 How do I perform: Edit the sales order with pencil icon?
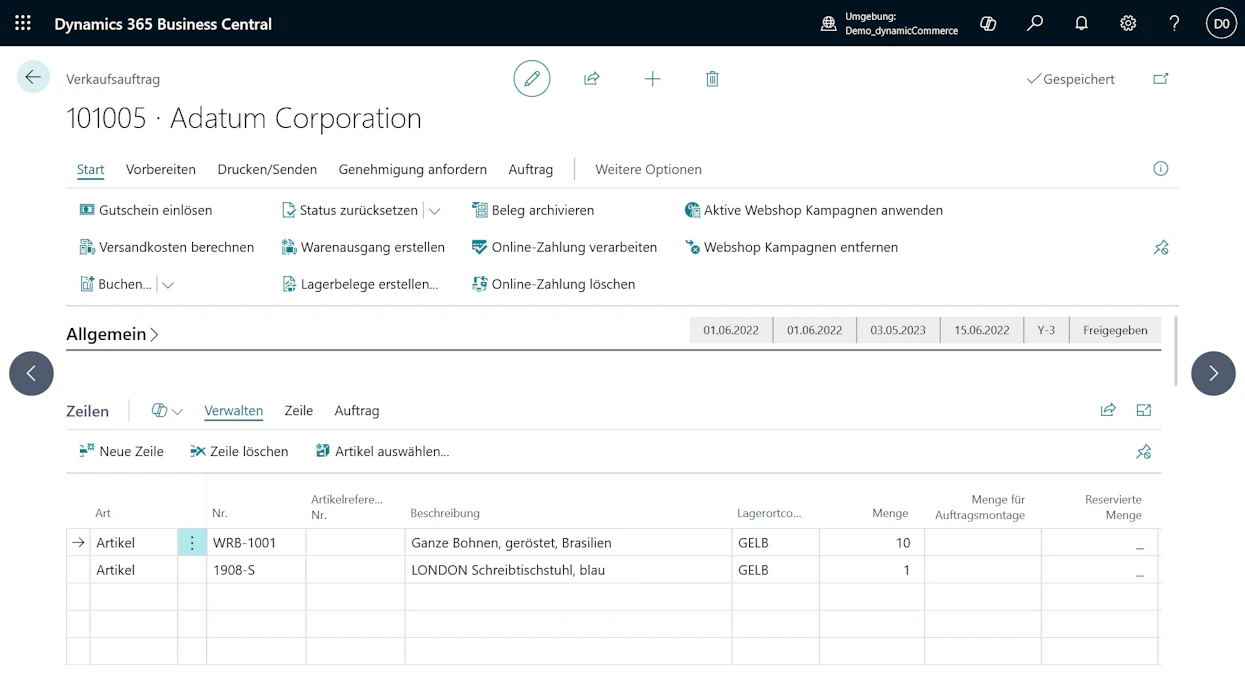532,78
